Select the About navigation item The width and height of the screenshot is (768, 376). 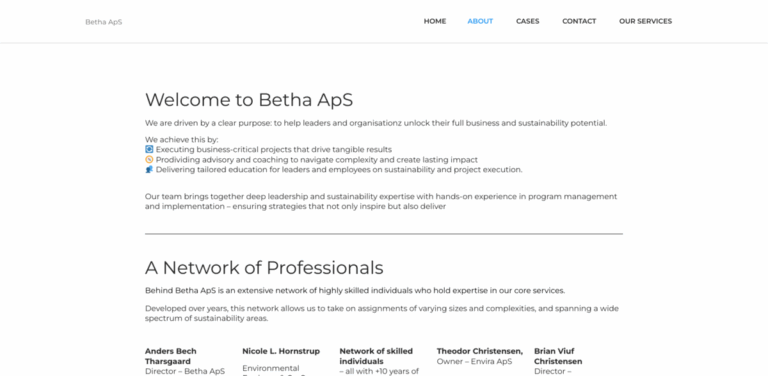(480, 21)
